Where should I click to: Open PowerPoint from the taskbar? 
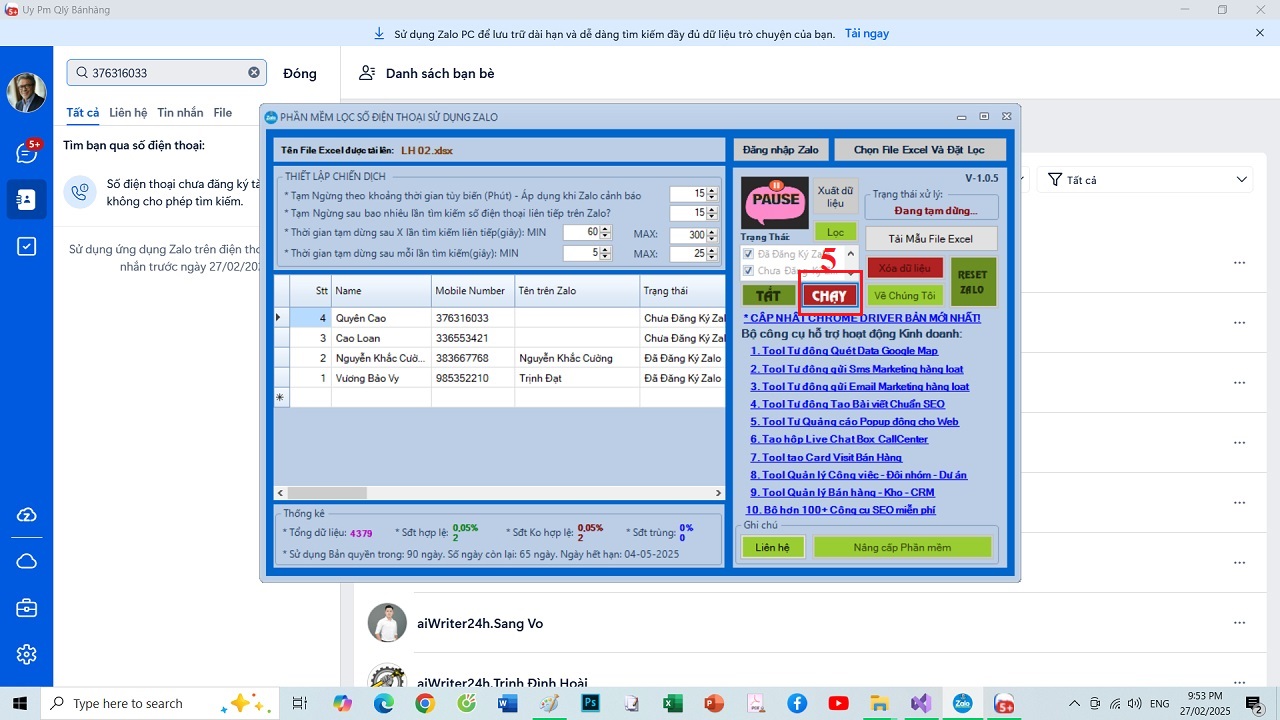click(714, 703)
